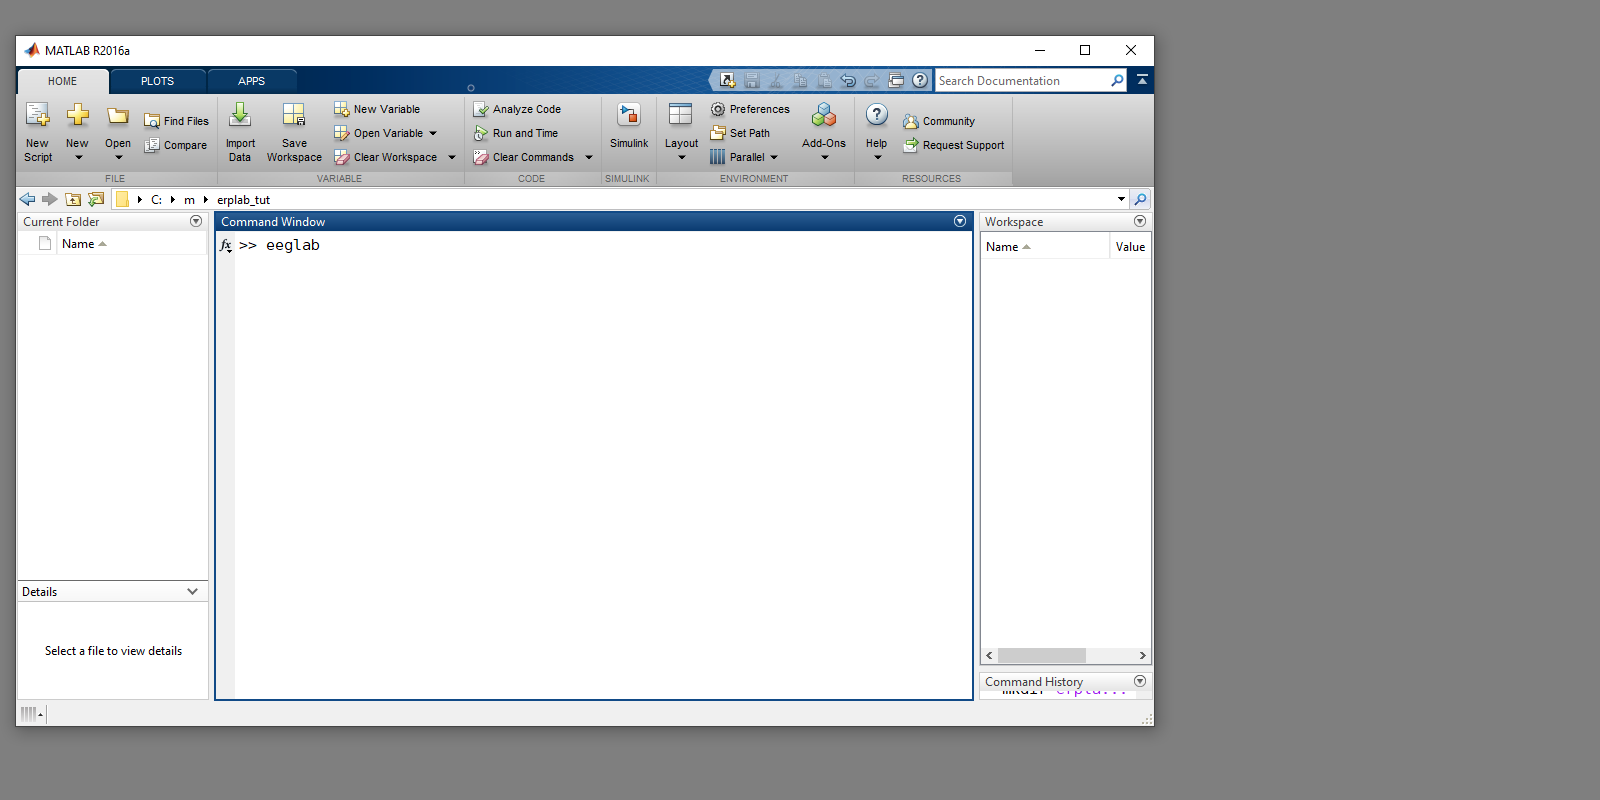Click the switch windows icon in quick access toolbar
The height and width of the screenshot is (800, 1600).
[896, 81]
